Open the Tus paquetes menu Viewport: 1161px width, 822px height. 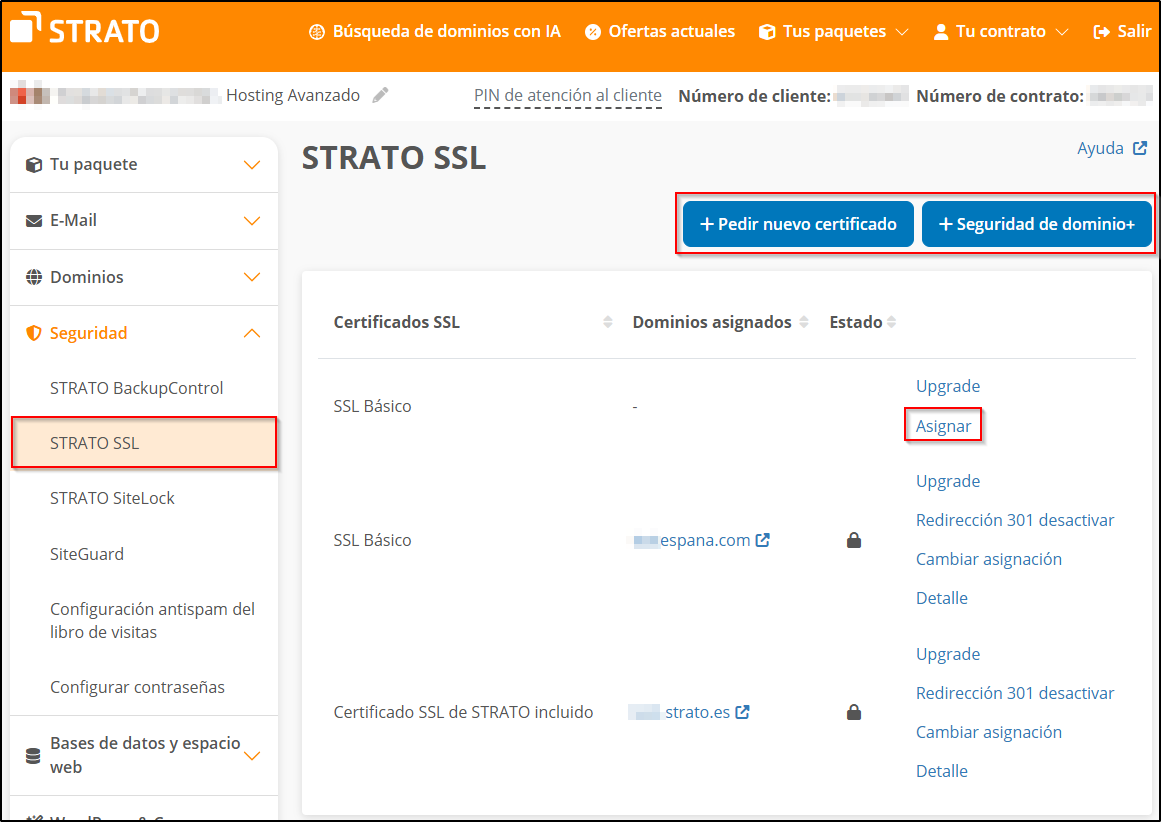(833, 31)
